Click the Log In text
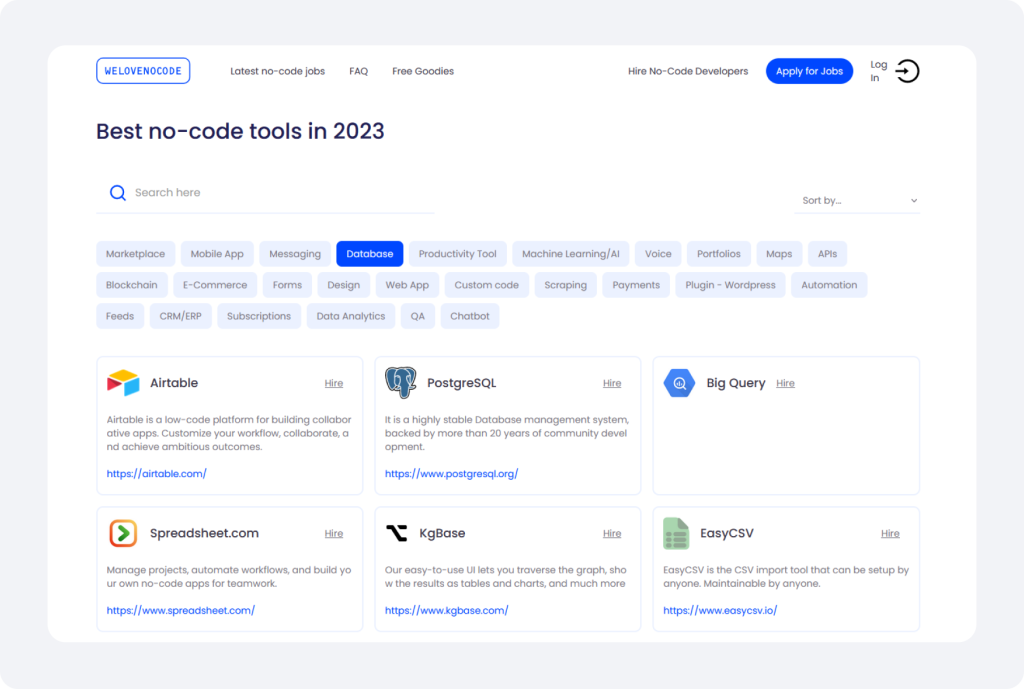1024x689 pixels. tap(879, 71)
